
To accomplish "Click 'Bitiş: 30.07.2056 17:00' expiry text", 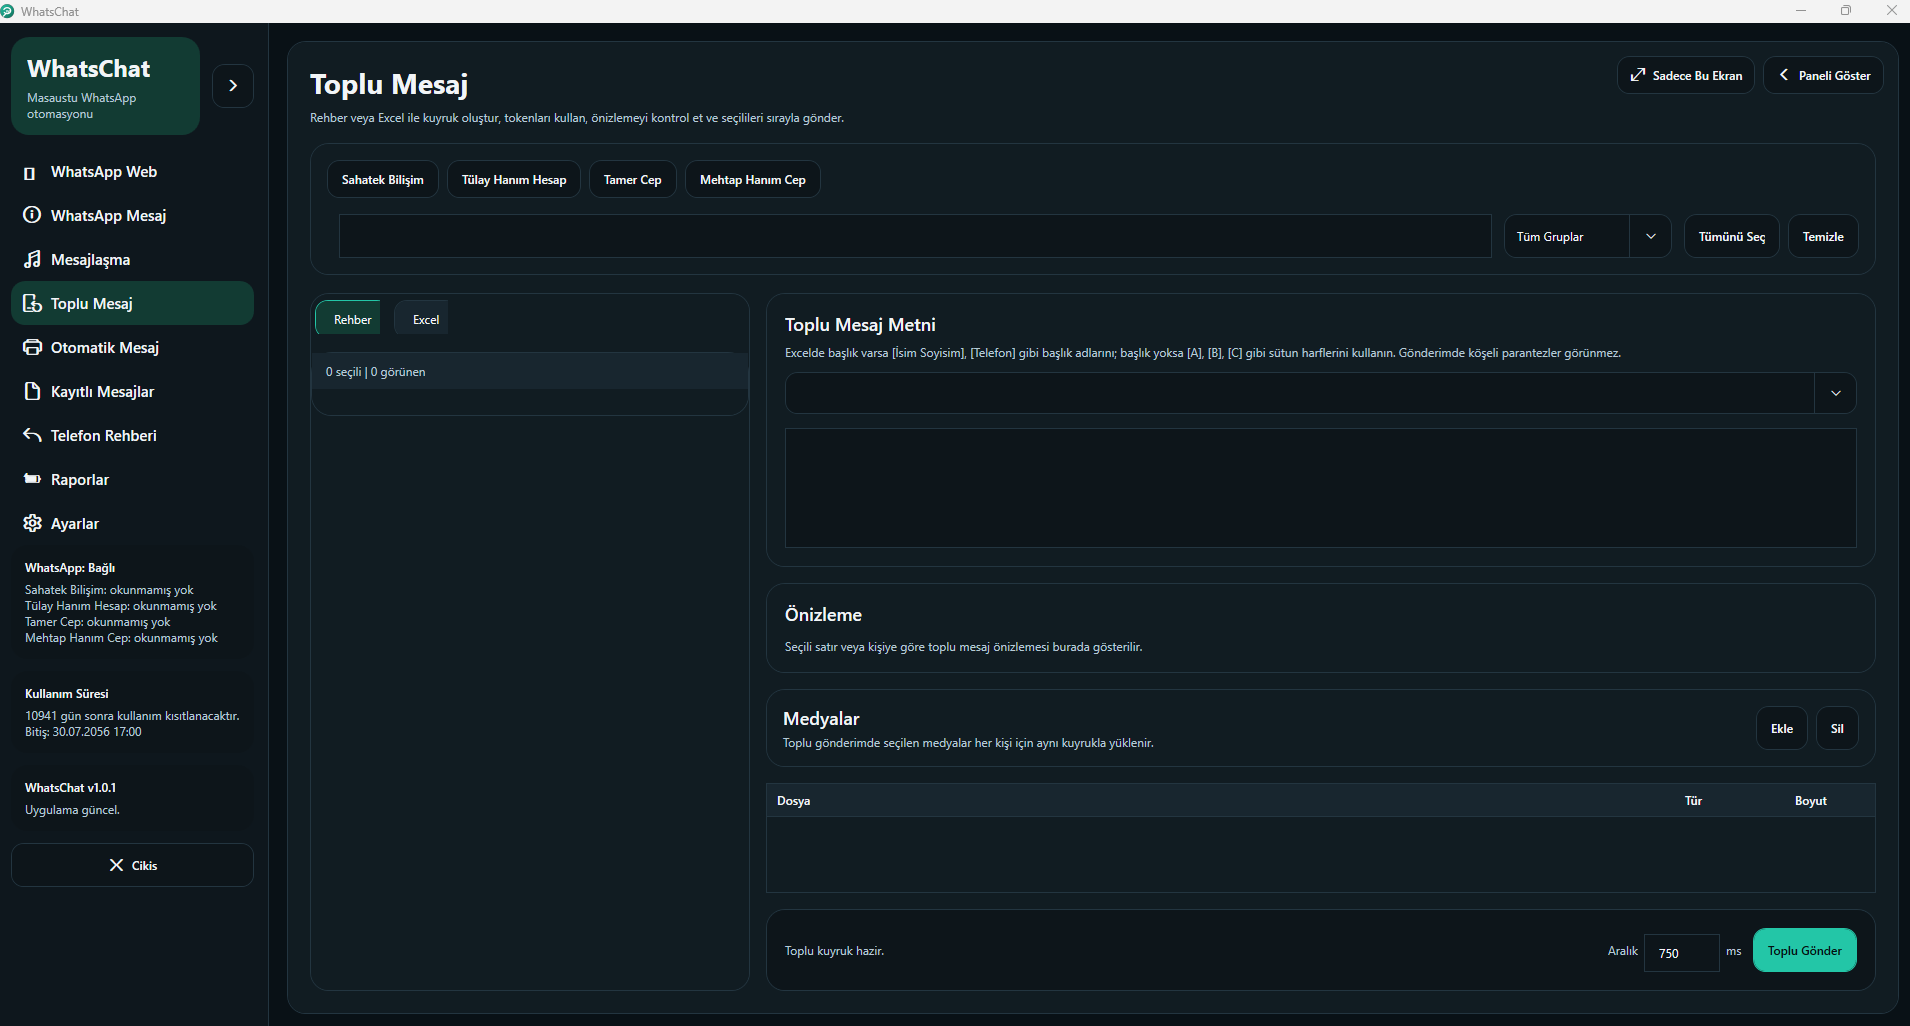I will [83, 732].
